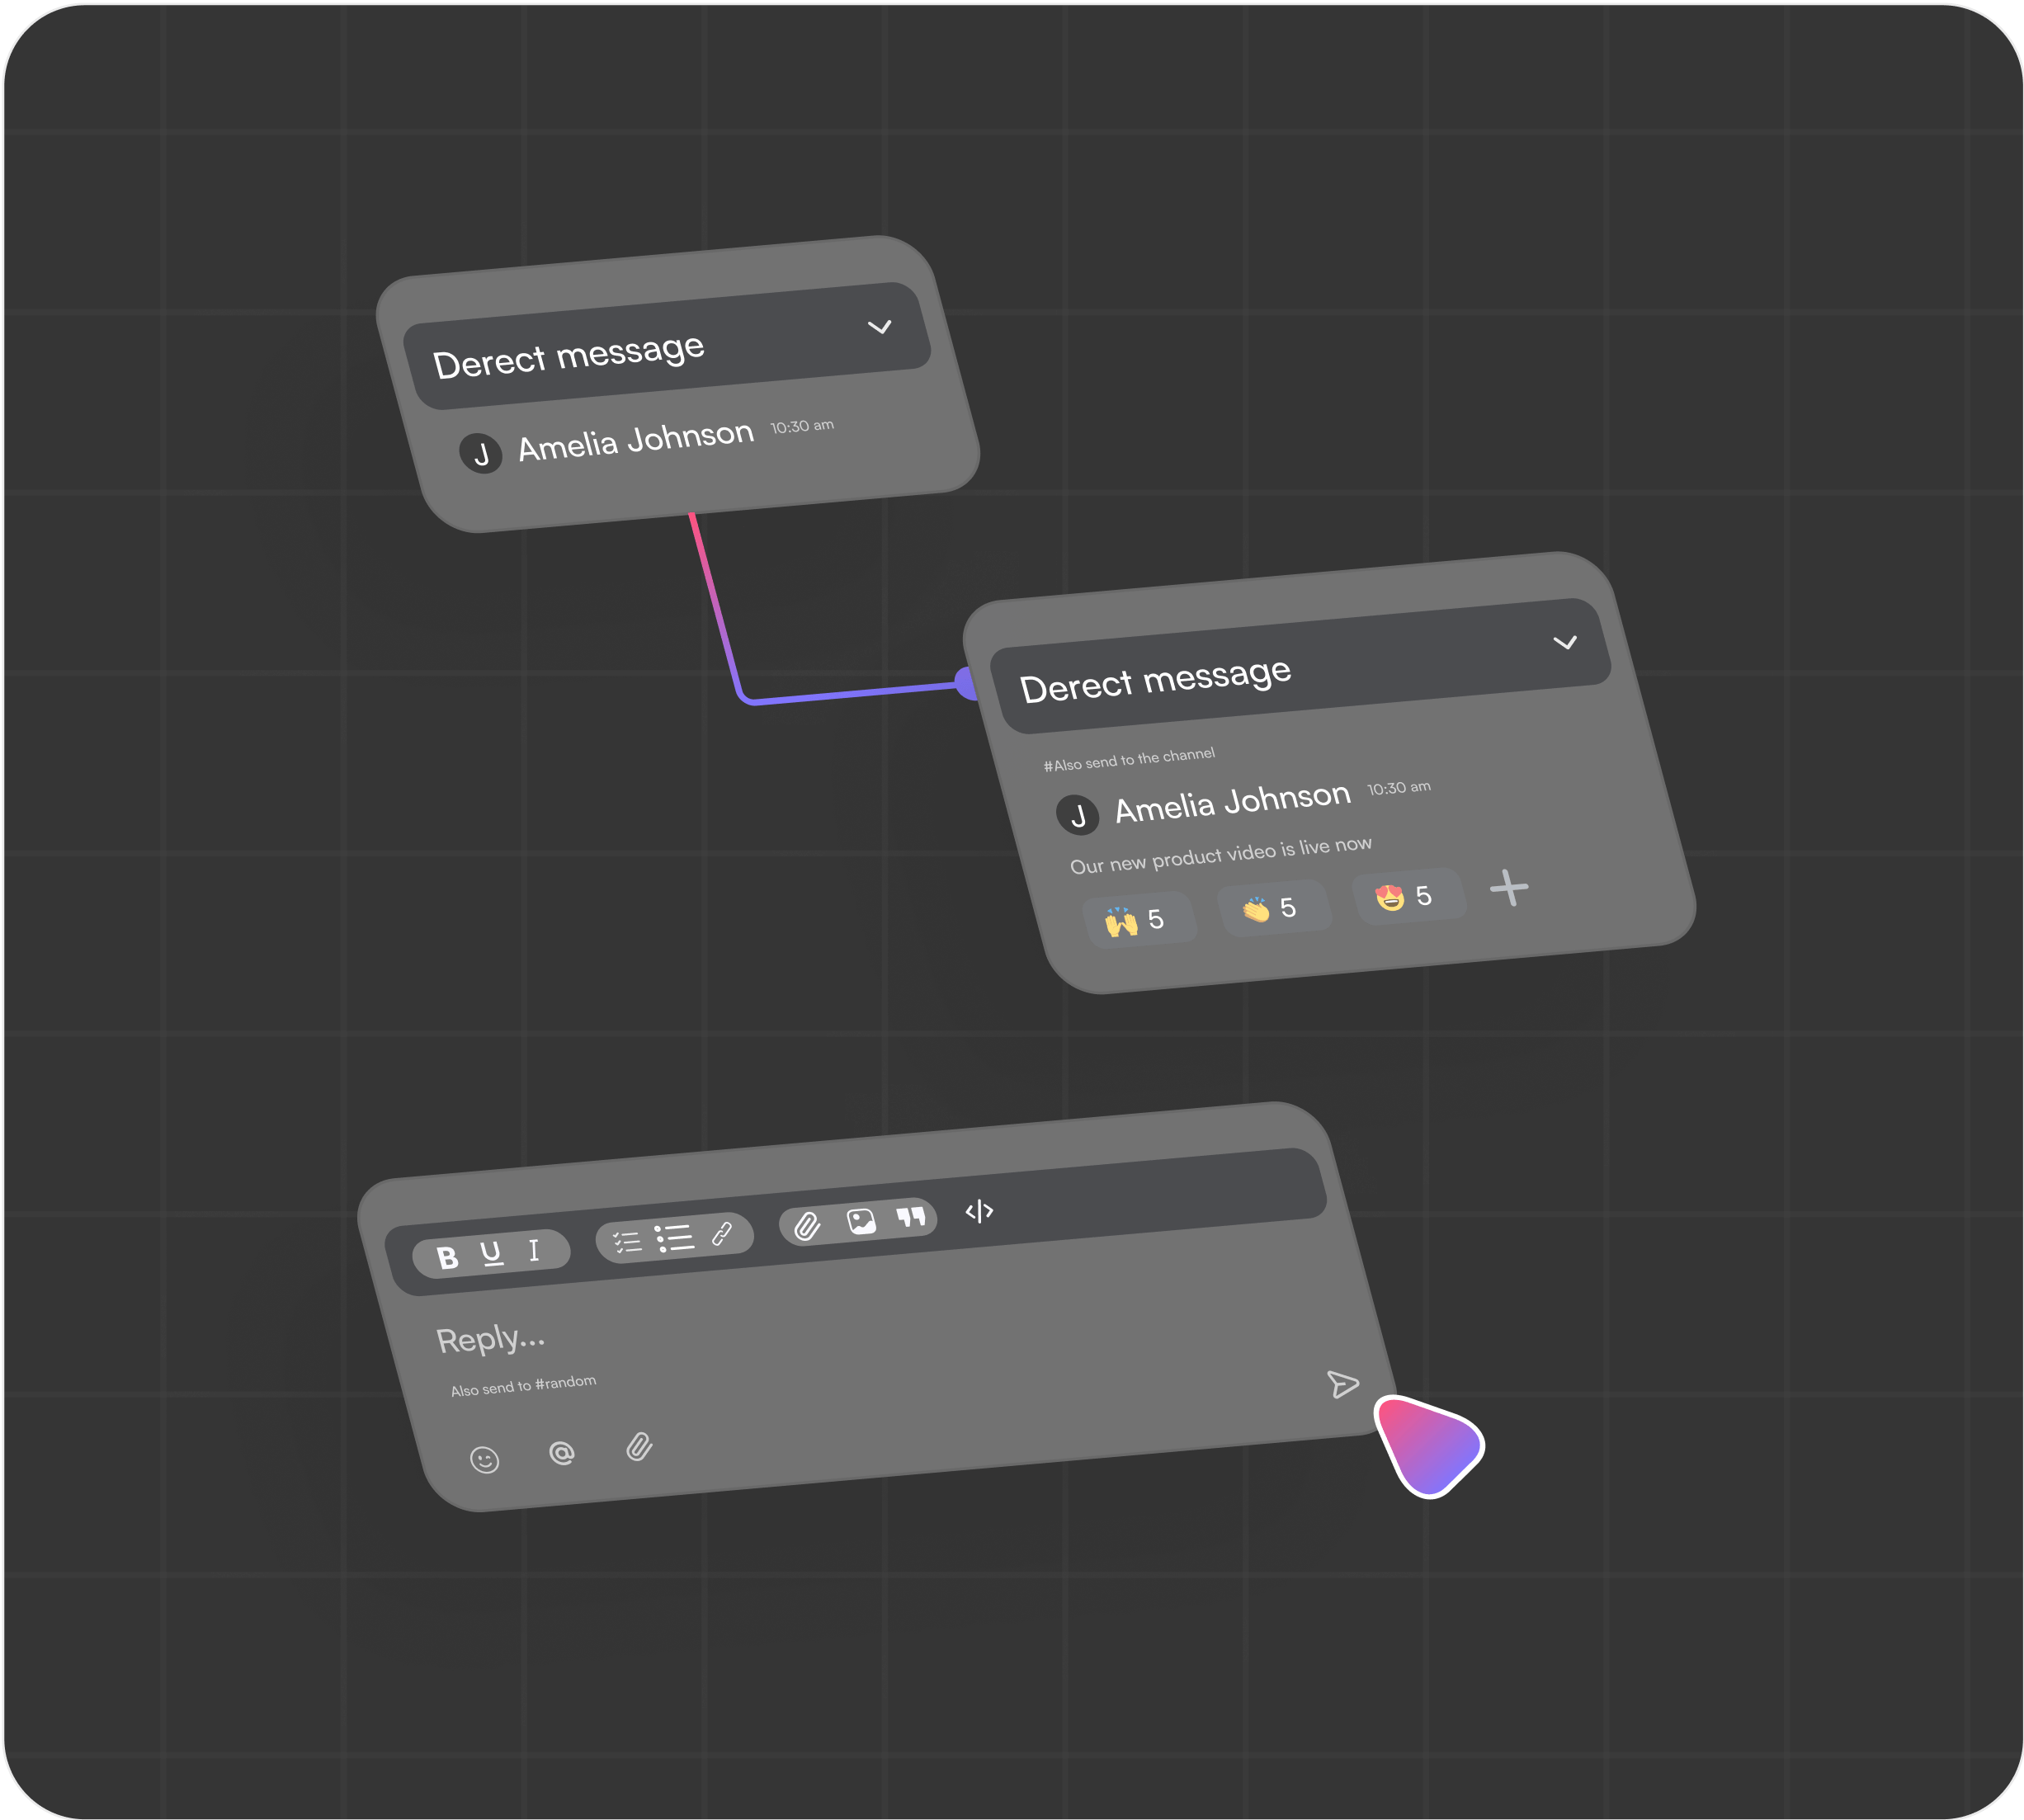Enable Also send to #random option

point(523,1386)
